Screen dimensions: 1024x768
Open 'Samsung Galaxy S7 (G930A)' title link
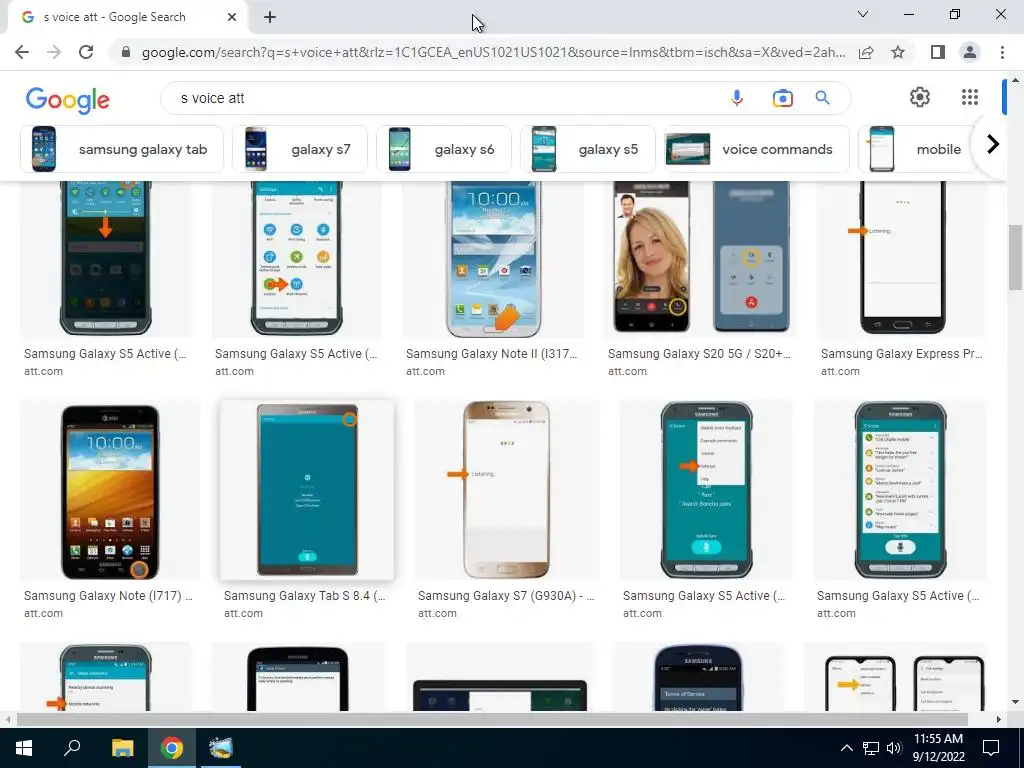pos(505,596)
